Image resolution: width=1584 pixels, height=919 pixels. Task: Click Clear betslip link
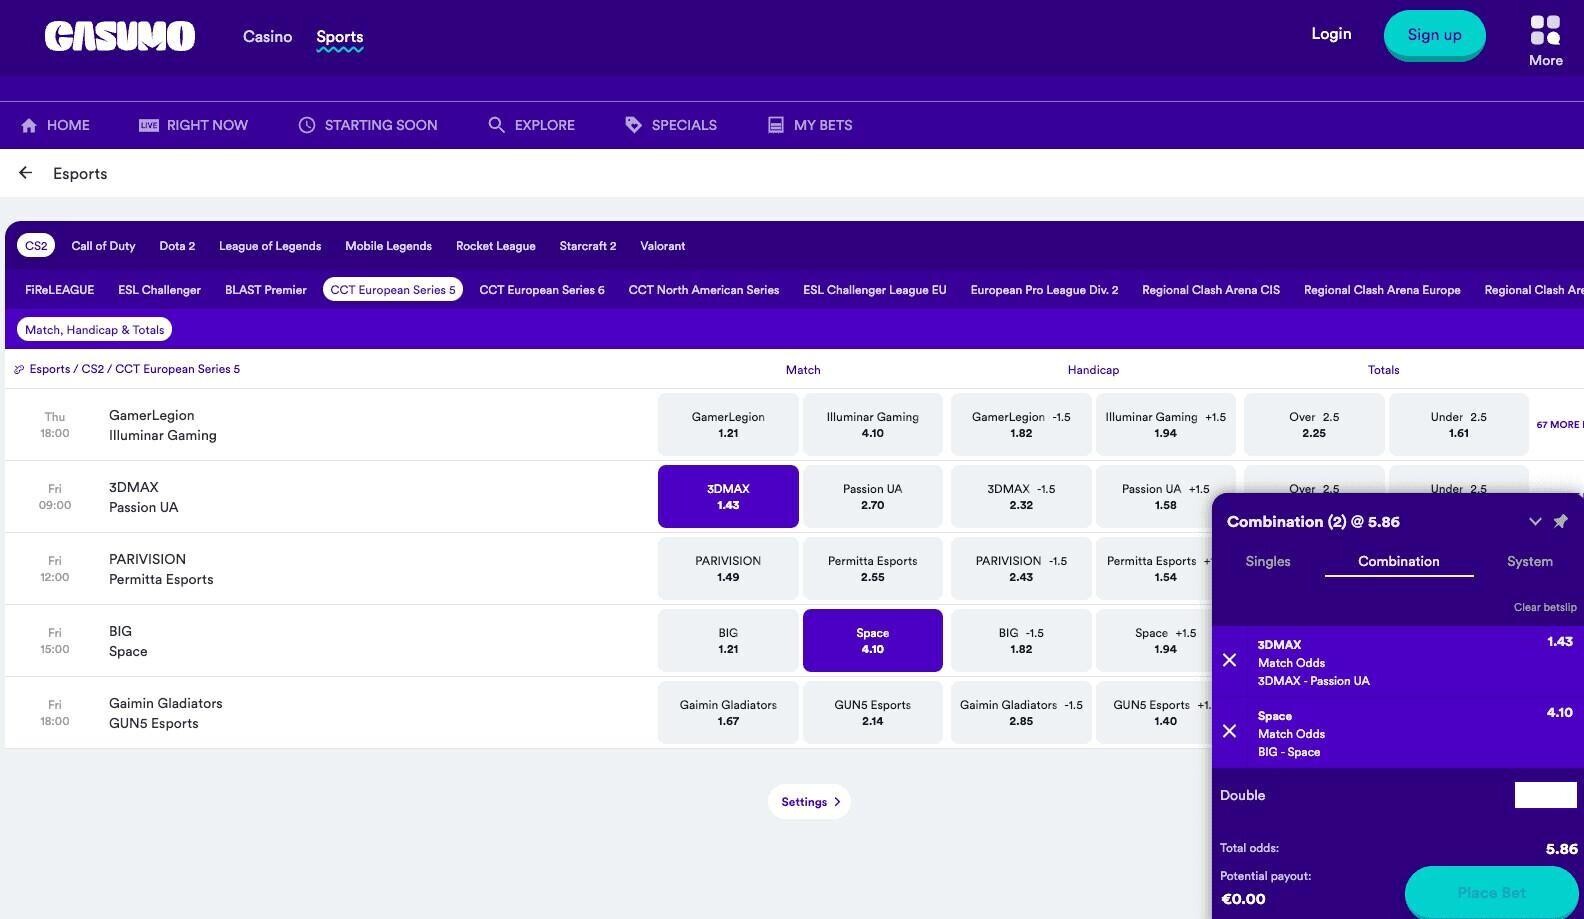point(1545,607)
